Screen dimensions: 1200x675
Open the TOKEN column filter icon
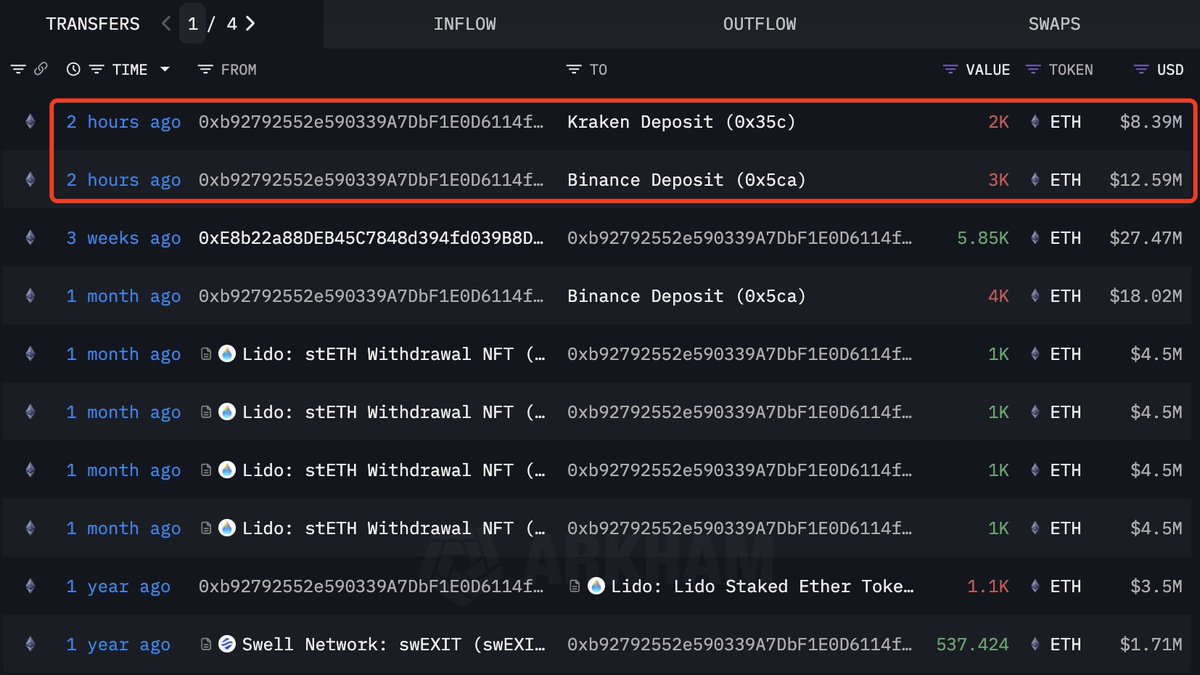(x=1033, y=69)
